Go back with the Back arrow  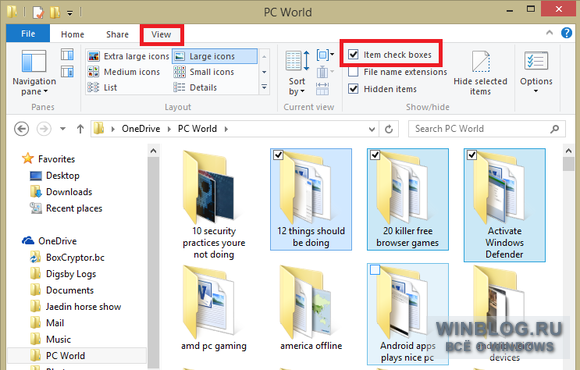[21, 129]
